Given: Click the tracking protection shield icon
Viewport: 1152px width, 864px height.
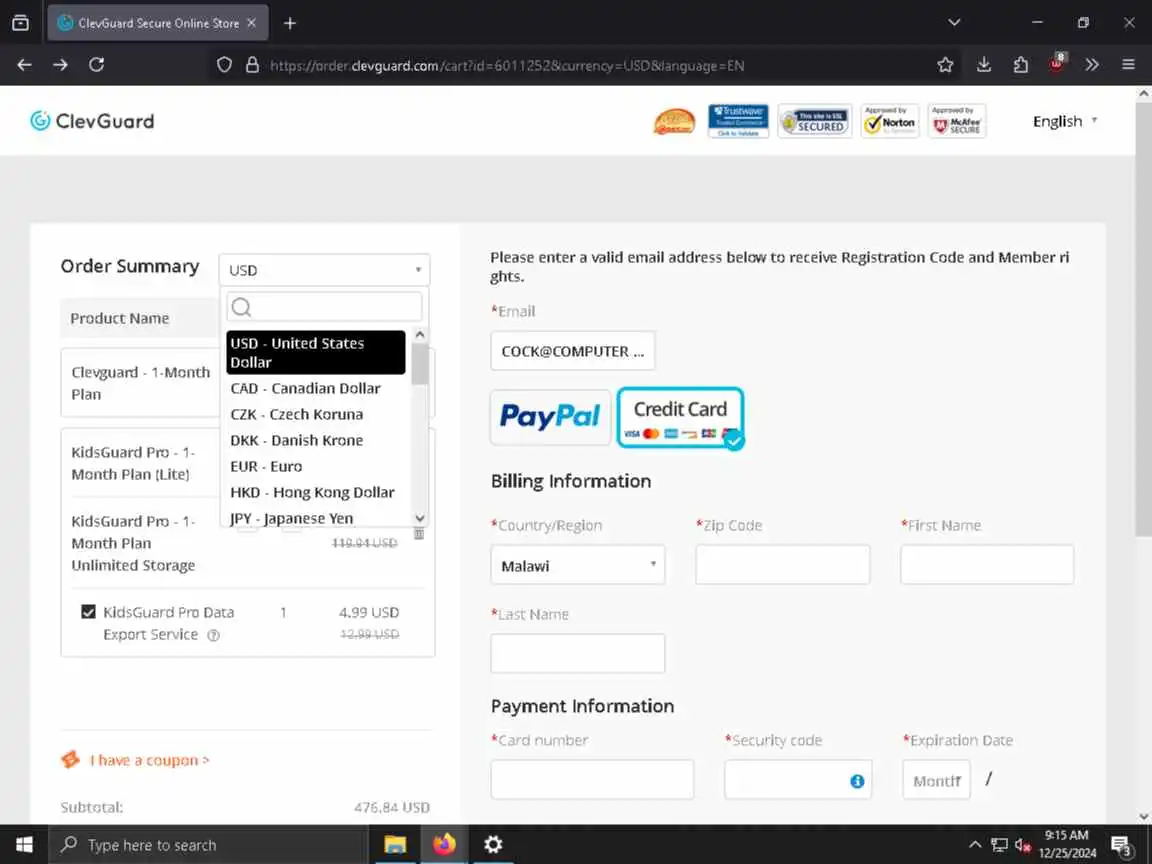Looking at the screenshot, I should pyautogui.click(x=224, y=65).
